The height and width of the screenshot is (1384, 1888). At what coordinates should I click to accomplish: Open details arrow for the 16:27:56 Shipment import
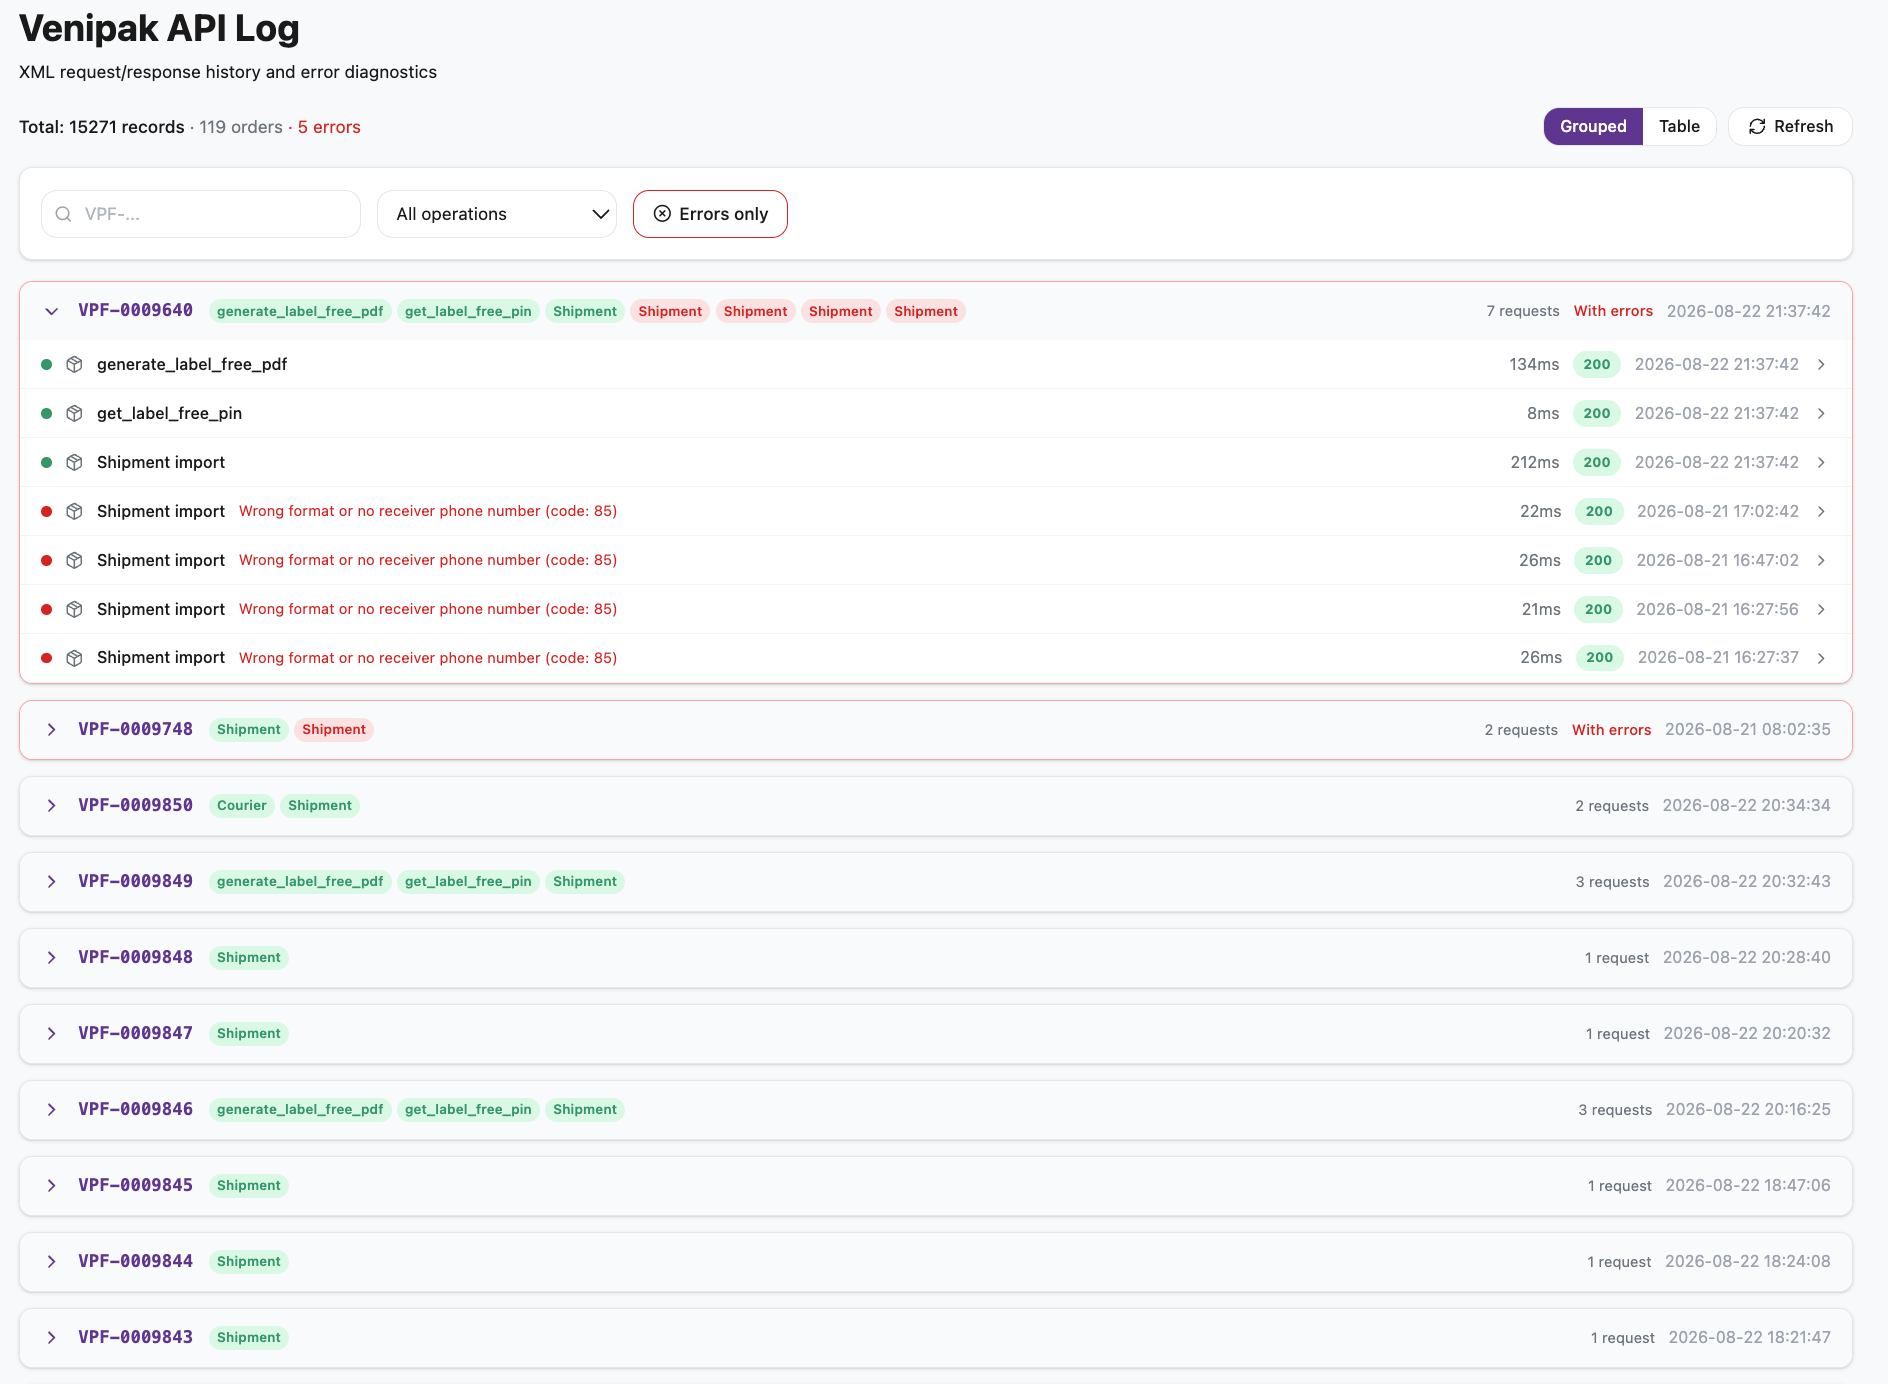pos(1821,609)
